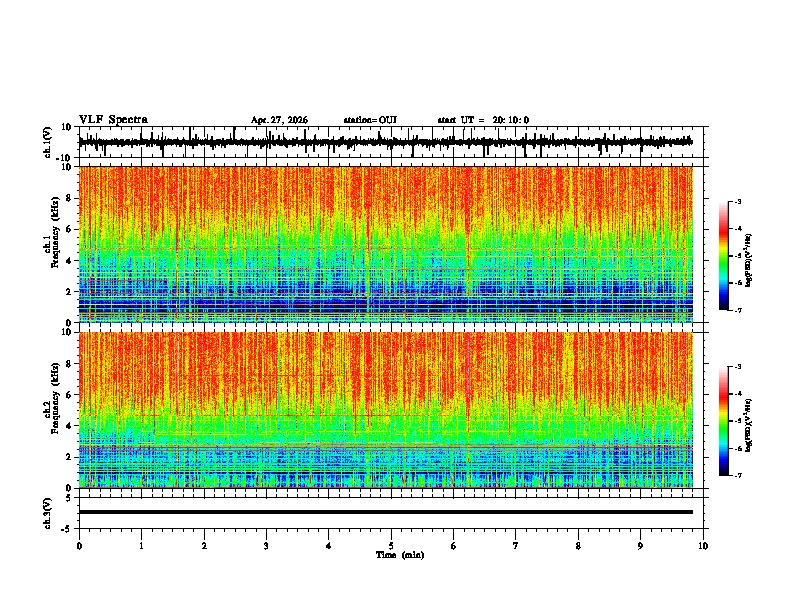Click the ch.1 spectrogram panel
Image resolution: width=792 pixels, height=612 pixels.
[386, 244]
